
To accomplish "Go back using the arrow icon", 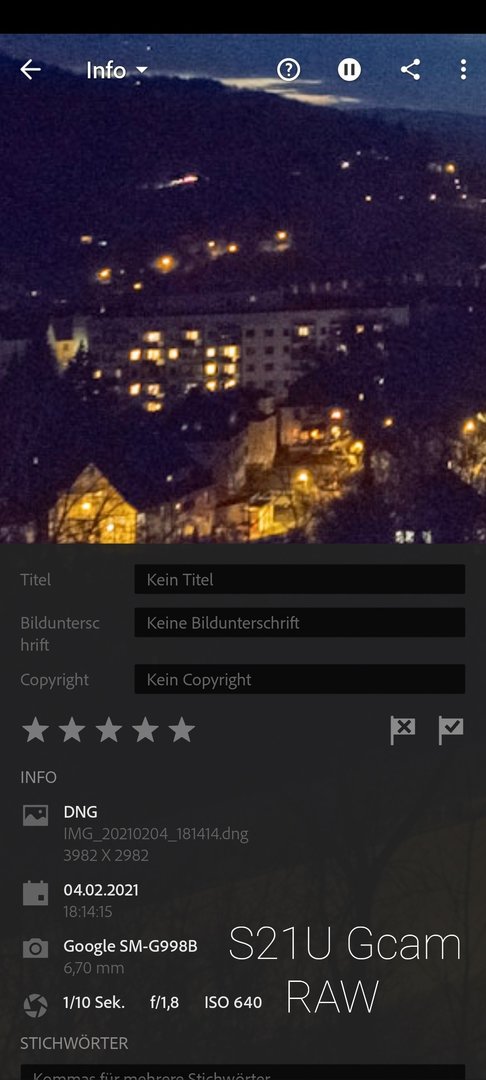I will (x=30, y=70).
